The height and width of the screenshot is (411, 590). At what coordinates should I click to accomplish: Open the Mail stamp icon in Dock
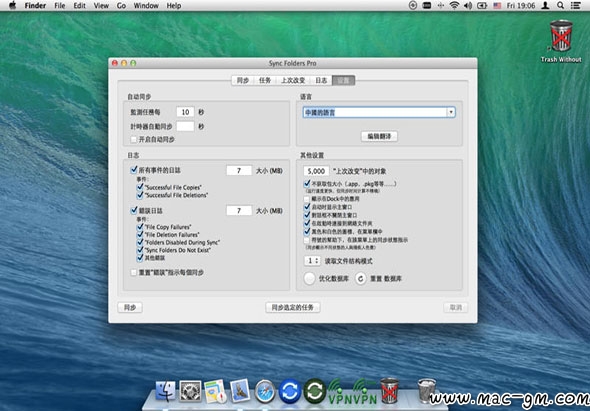(x=240, y=391)
